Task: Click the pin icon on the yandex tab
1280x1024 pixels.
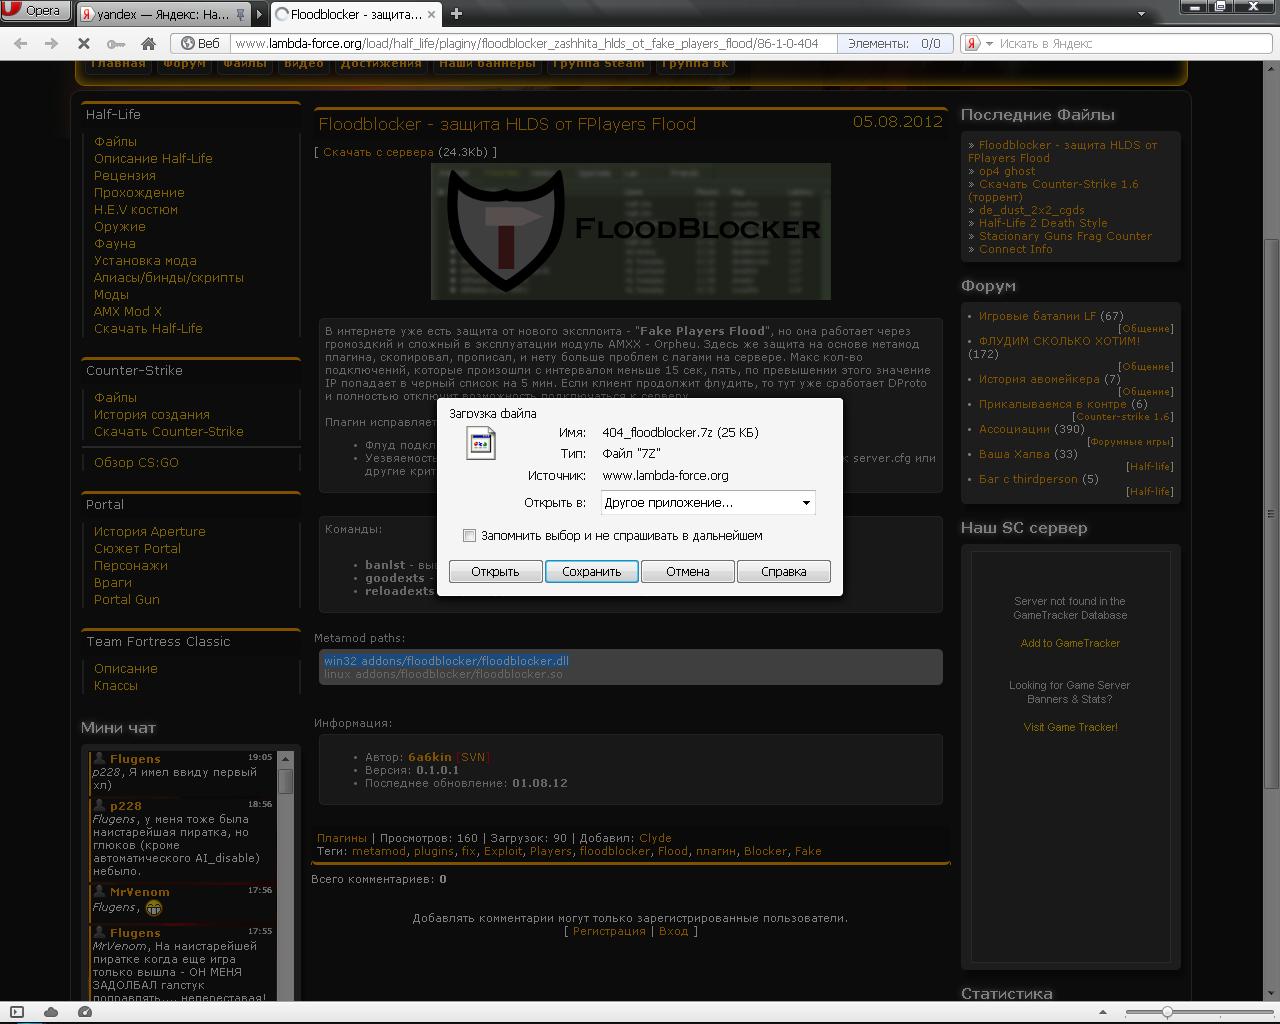Action: [x=241, y=14]
